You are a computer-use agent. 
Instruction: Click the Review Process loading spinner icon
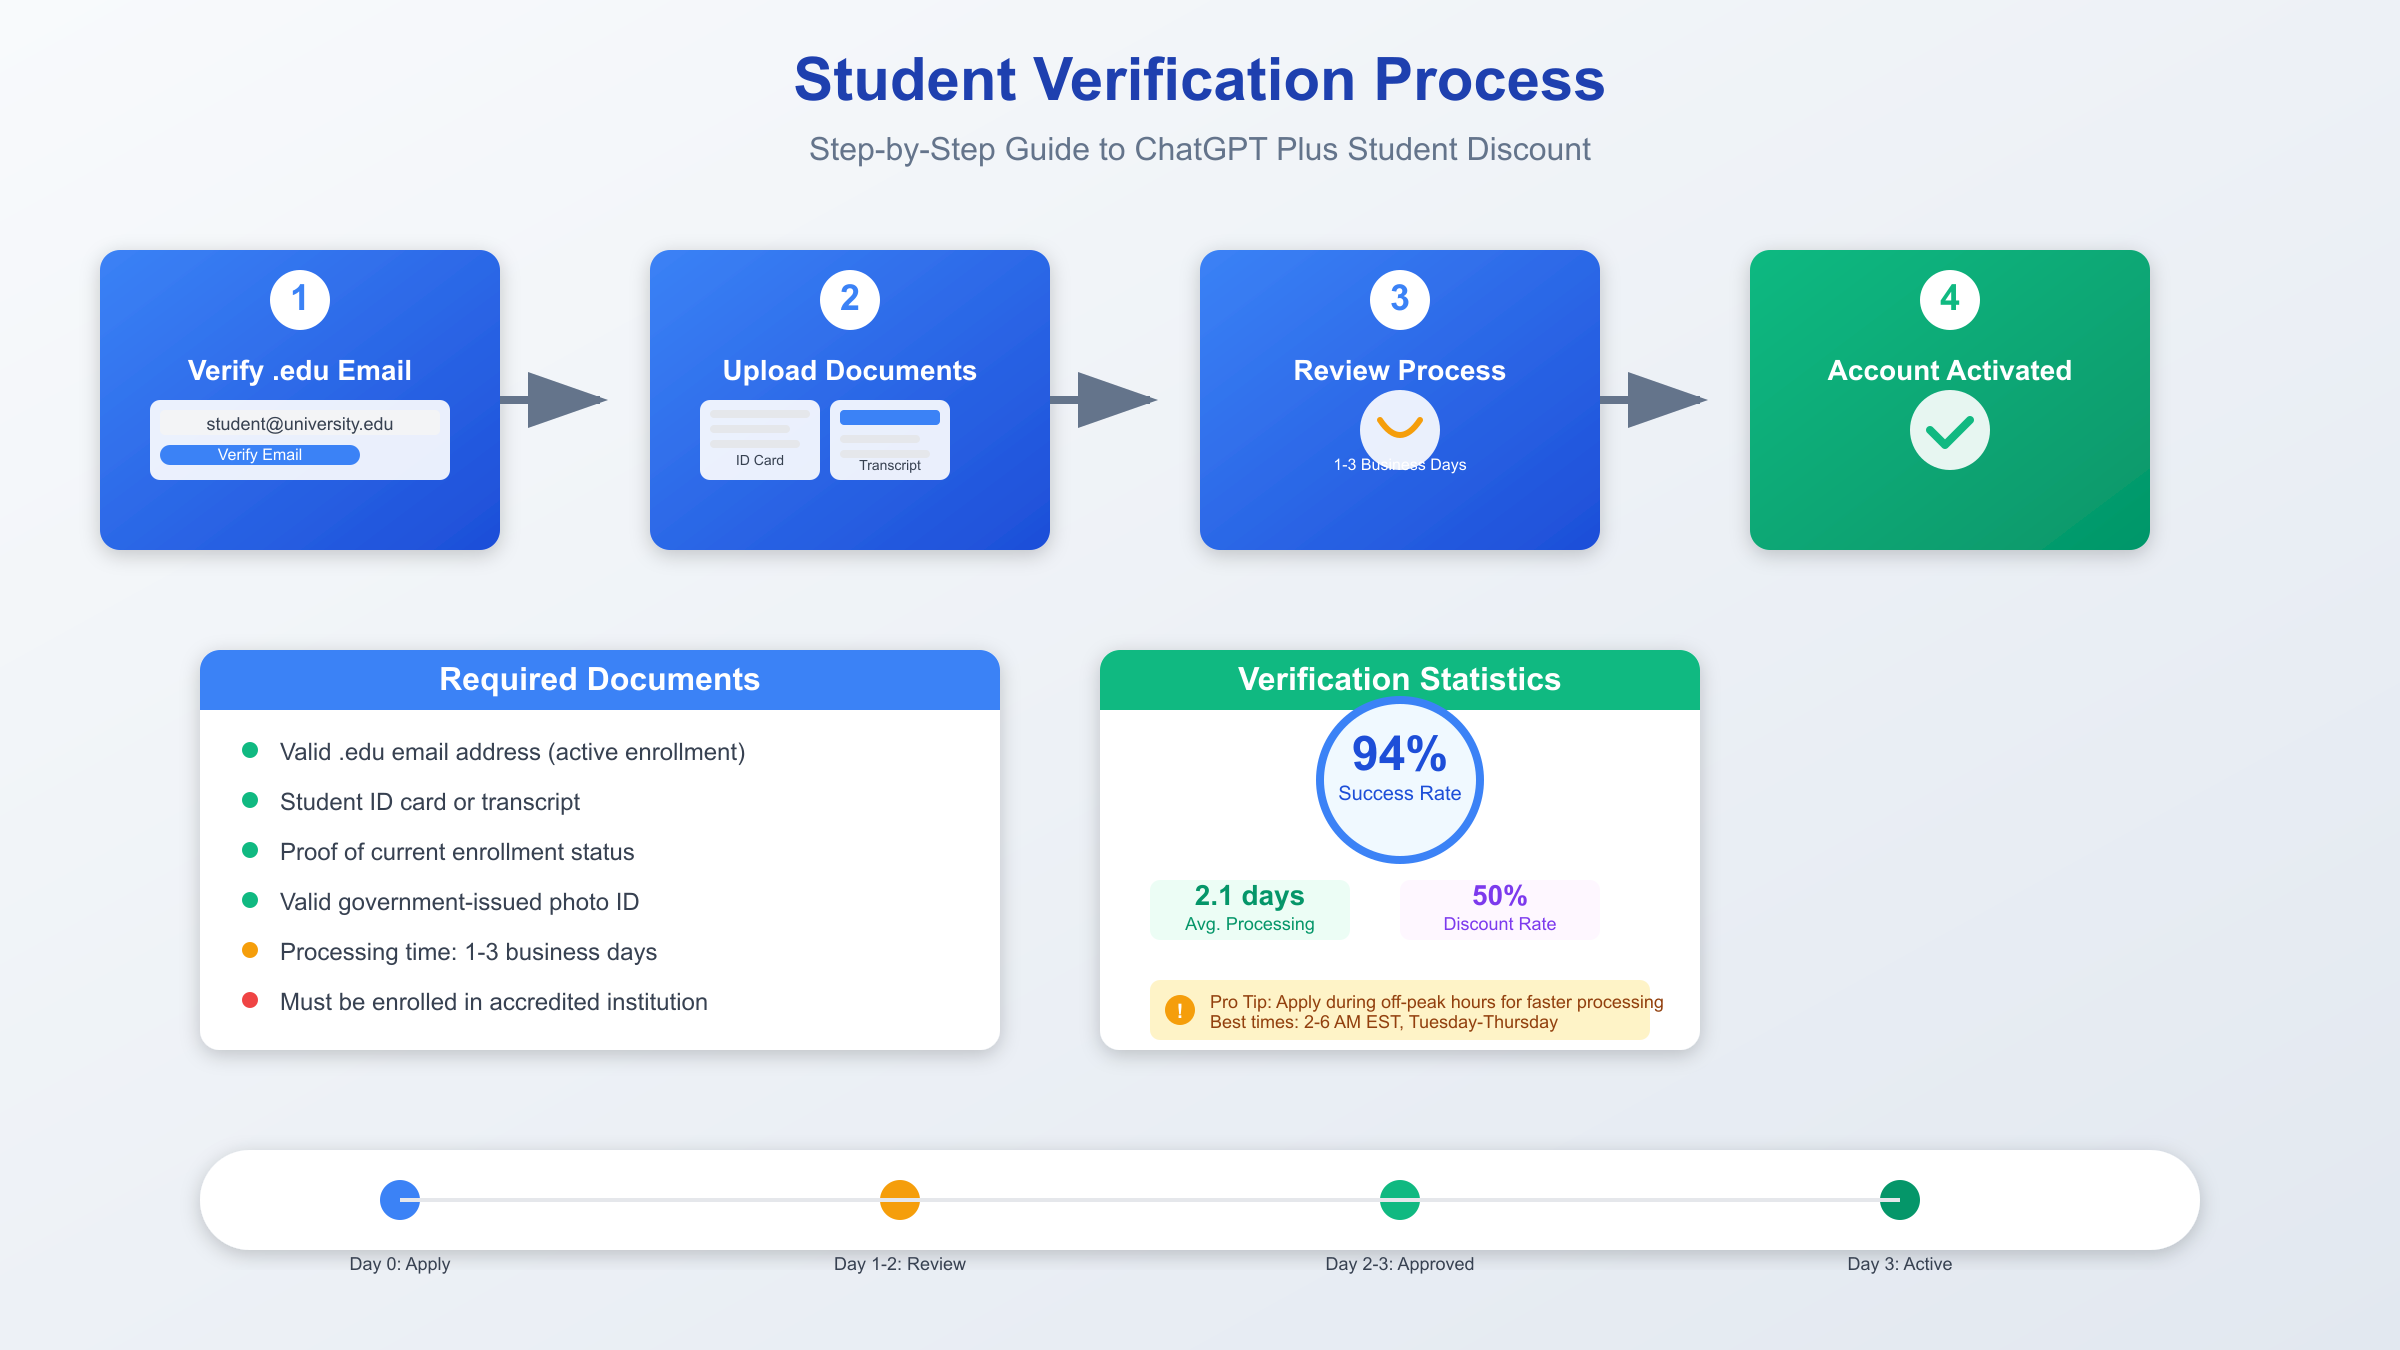tap(1400, 428)
